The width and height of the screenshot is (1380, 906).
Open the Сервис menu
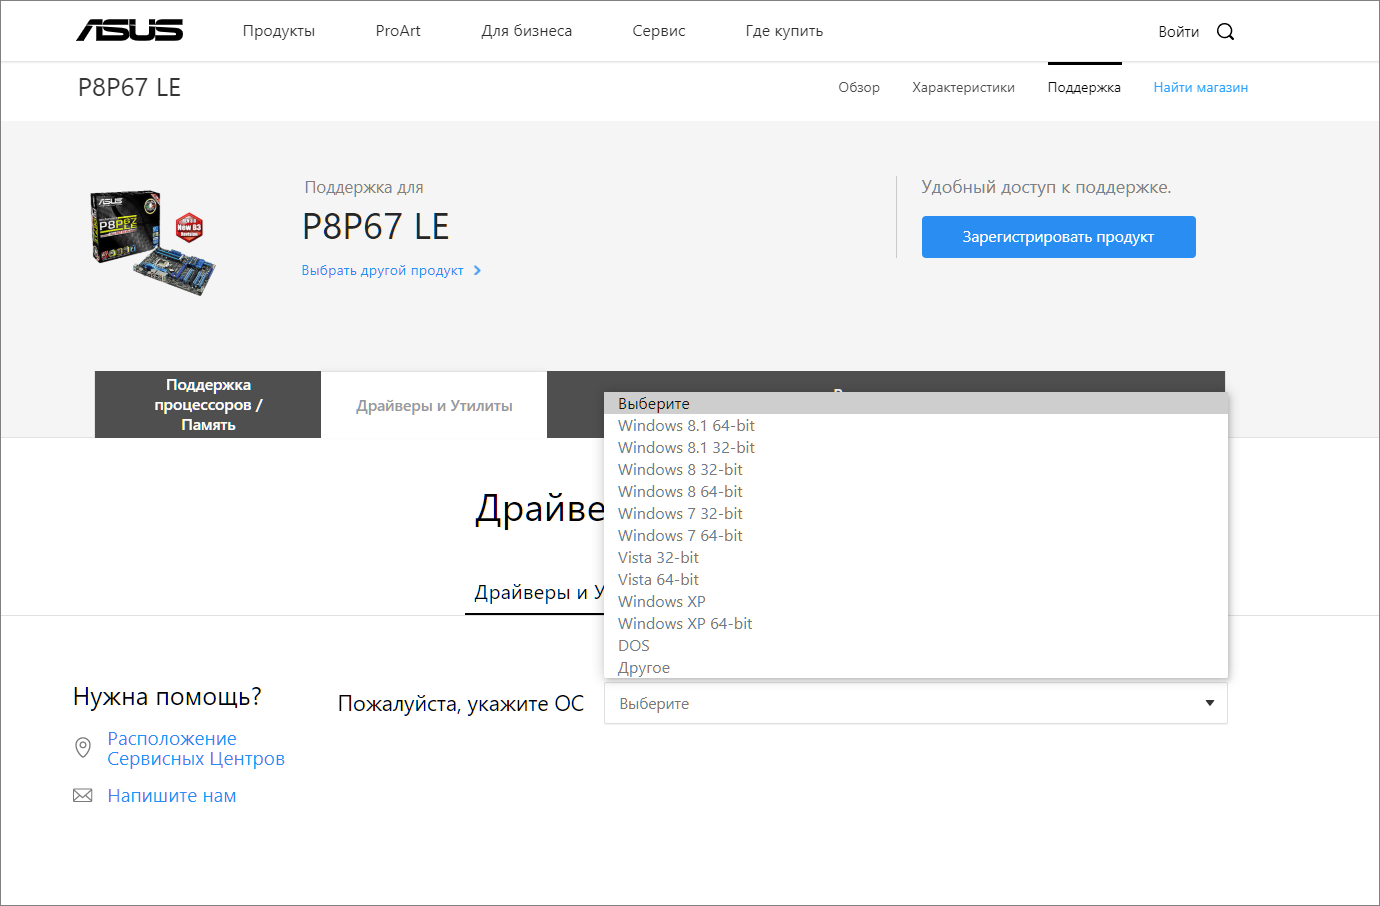click(x=659, y=31)
